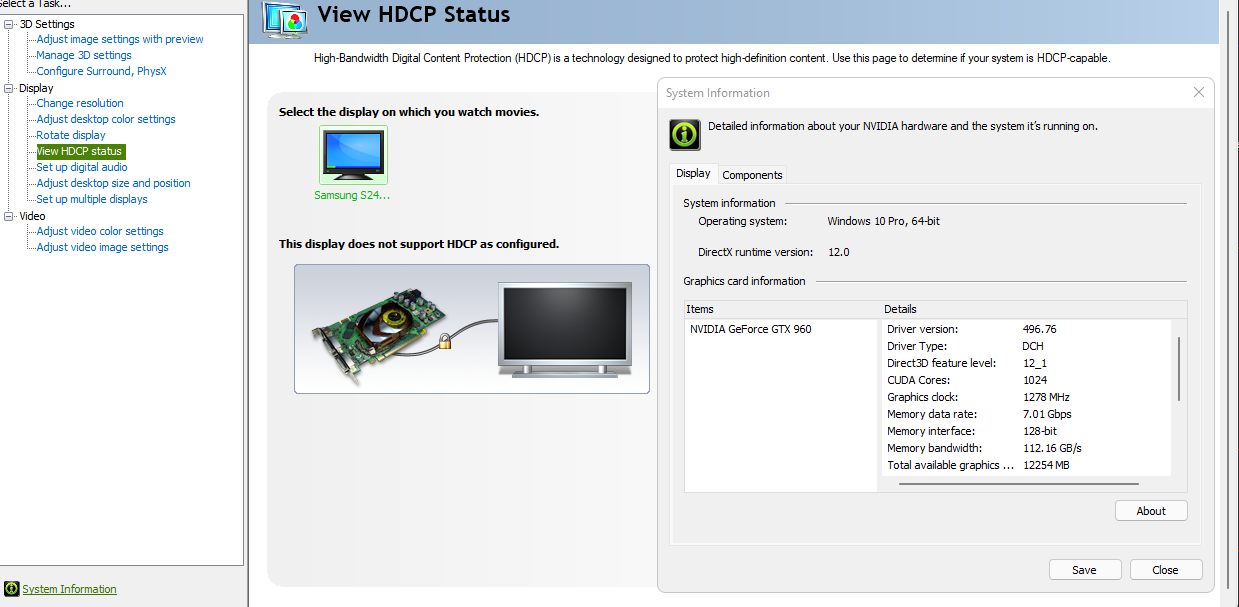Click the About button
Screen dimensions: 1239x607
(1151, 511)
